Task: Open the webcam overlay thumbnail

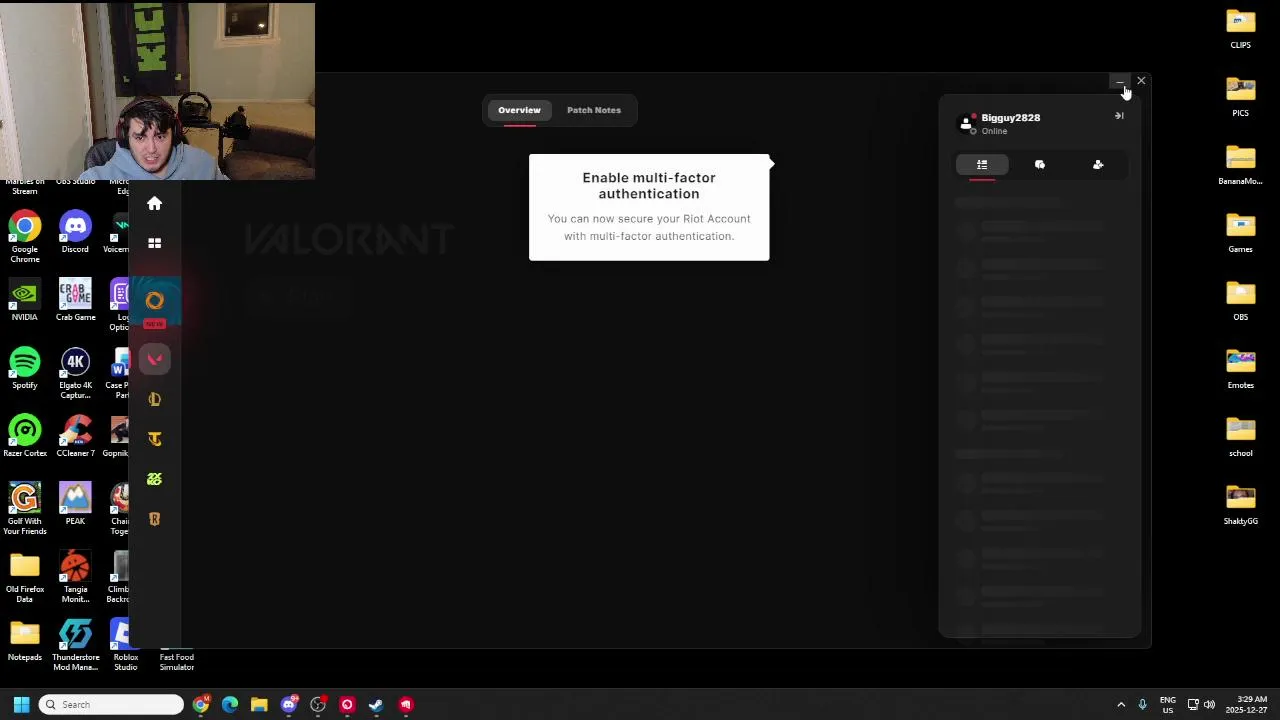Action: pos(157,91)
